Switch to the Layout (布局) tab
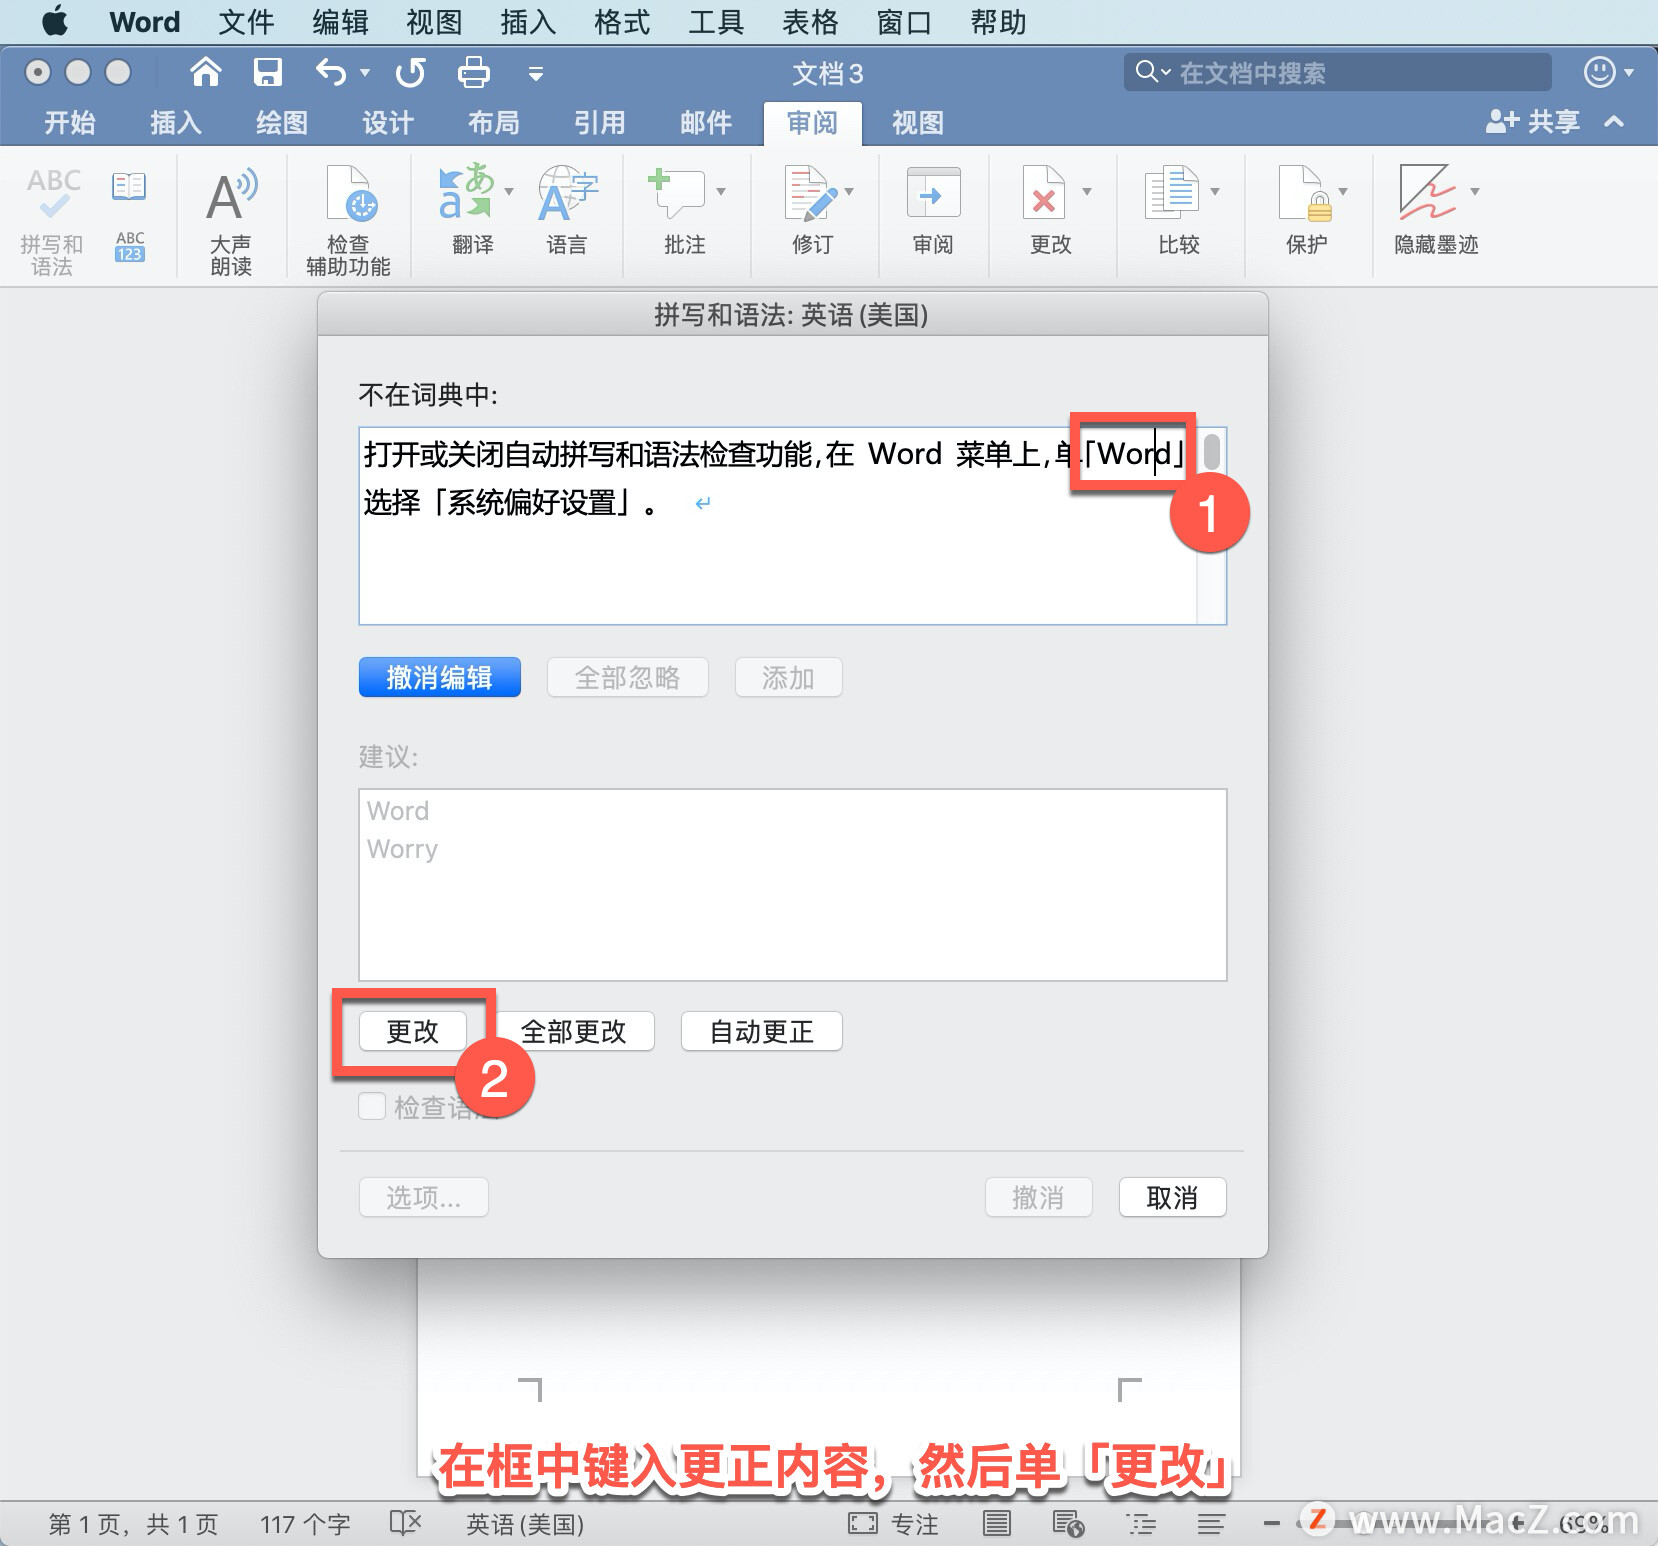 pos(494,123)
